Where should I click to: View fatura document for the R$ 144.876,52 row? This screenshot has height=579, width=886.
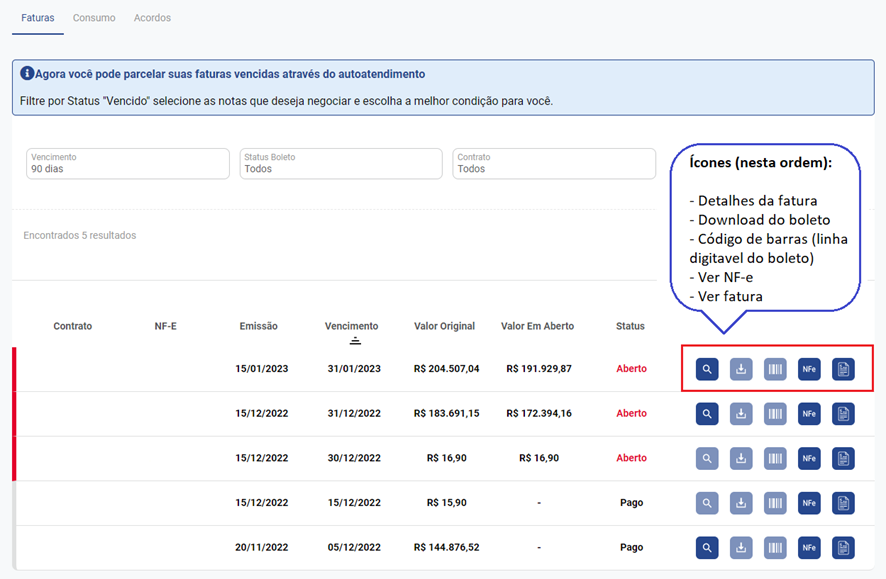tap(843, 548)
